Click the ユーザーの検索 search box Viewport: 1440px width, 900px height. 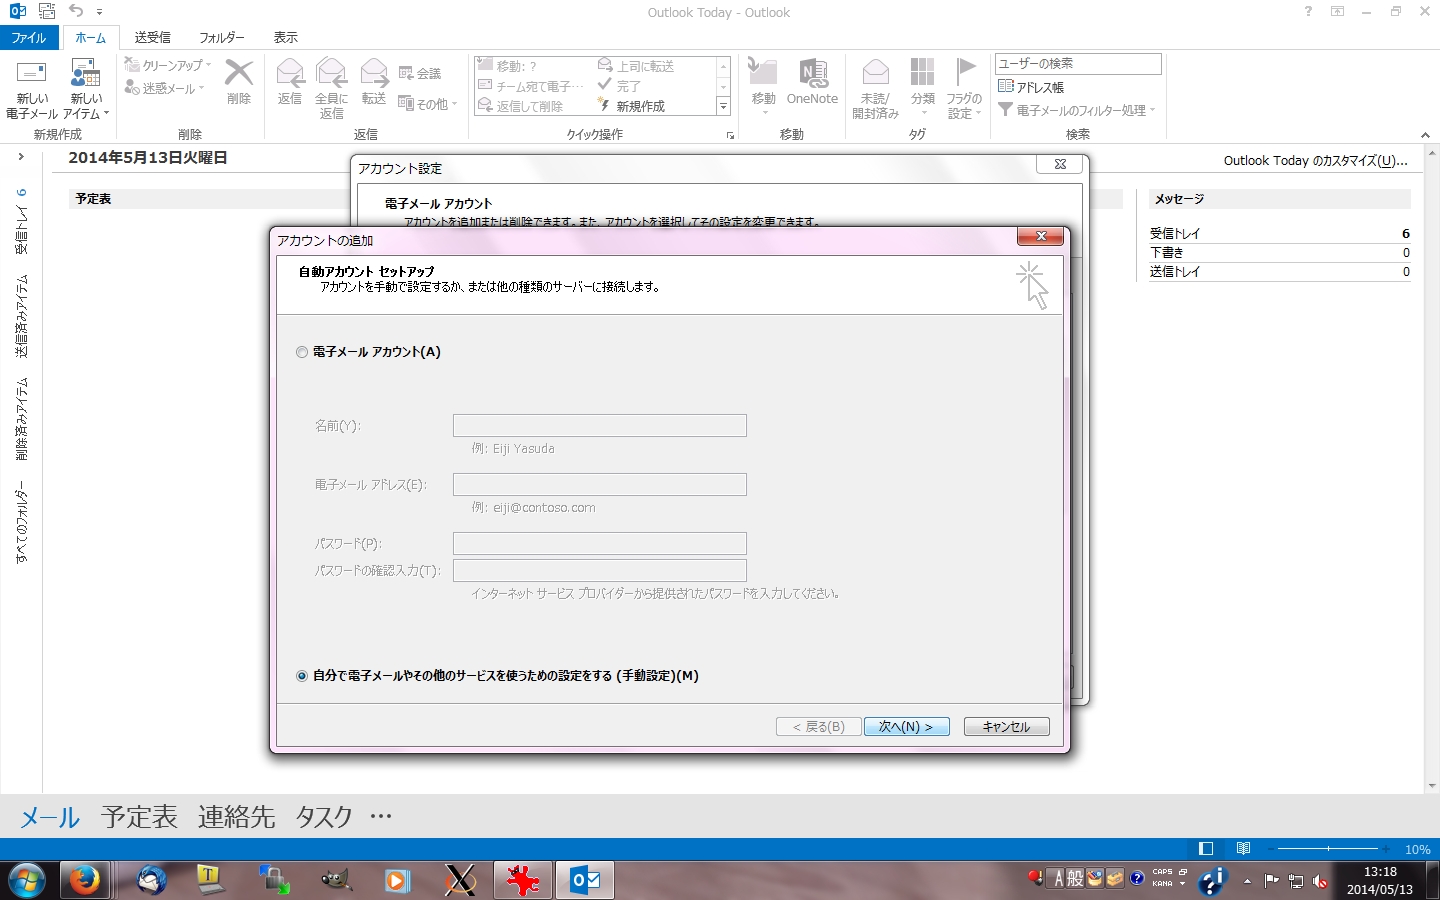pyautogui.click(x=1078, y=63)
